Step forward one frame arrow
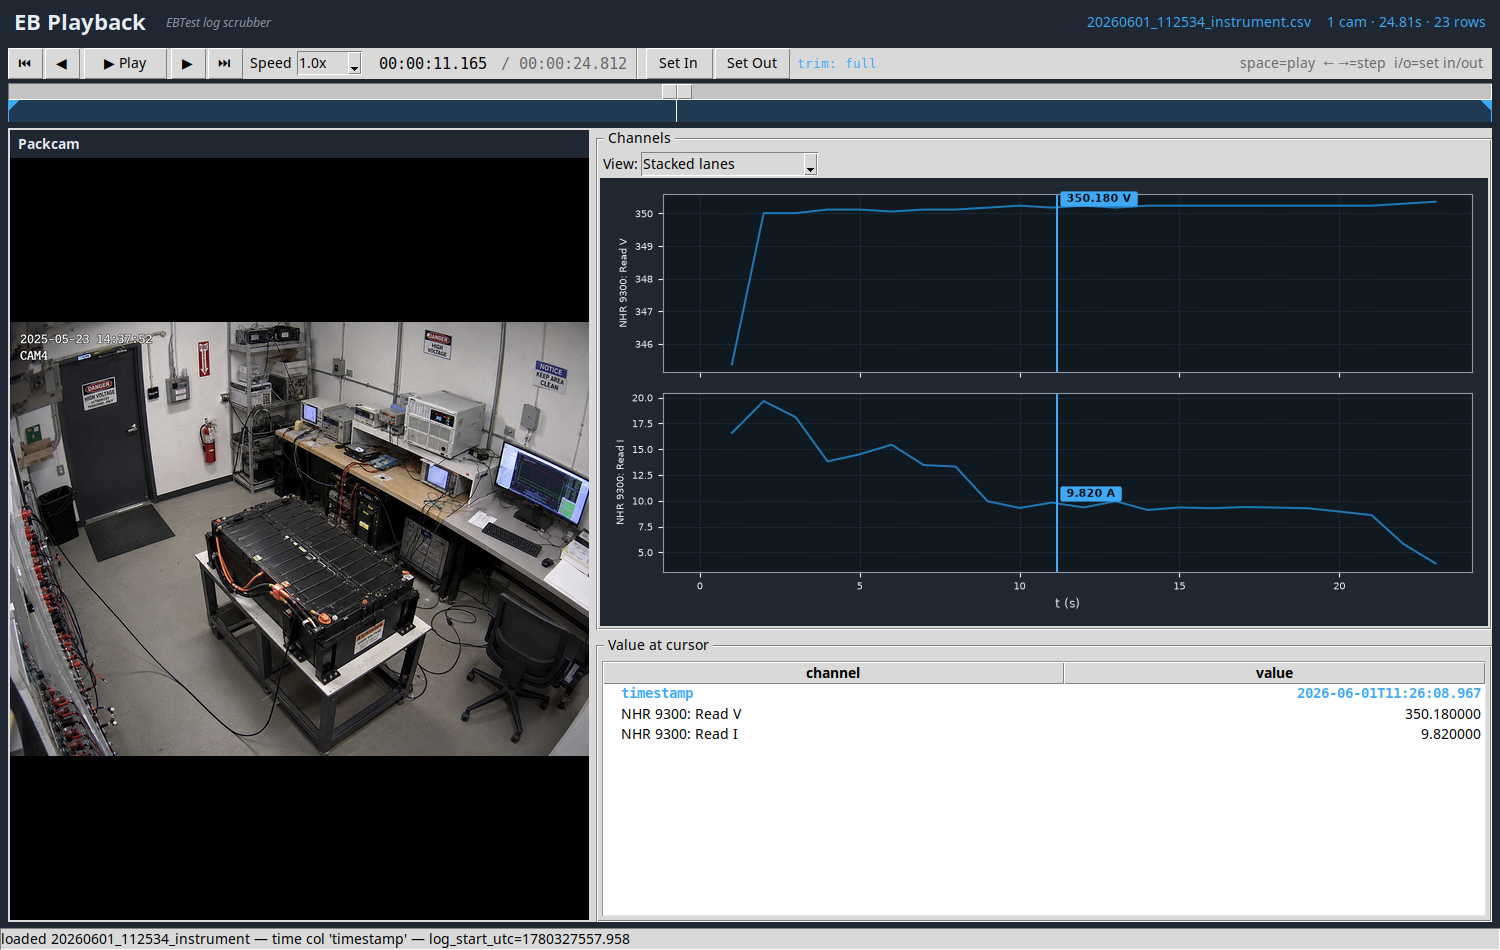Viewport: 1500px width, 950px height. click(187, 63)
